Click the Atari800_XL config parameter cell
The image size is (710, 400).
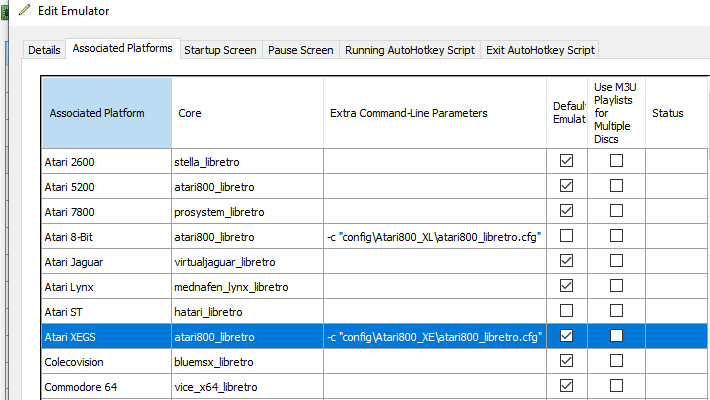(435, 237)
